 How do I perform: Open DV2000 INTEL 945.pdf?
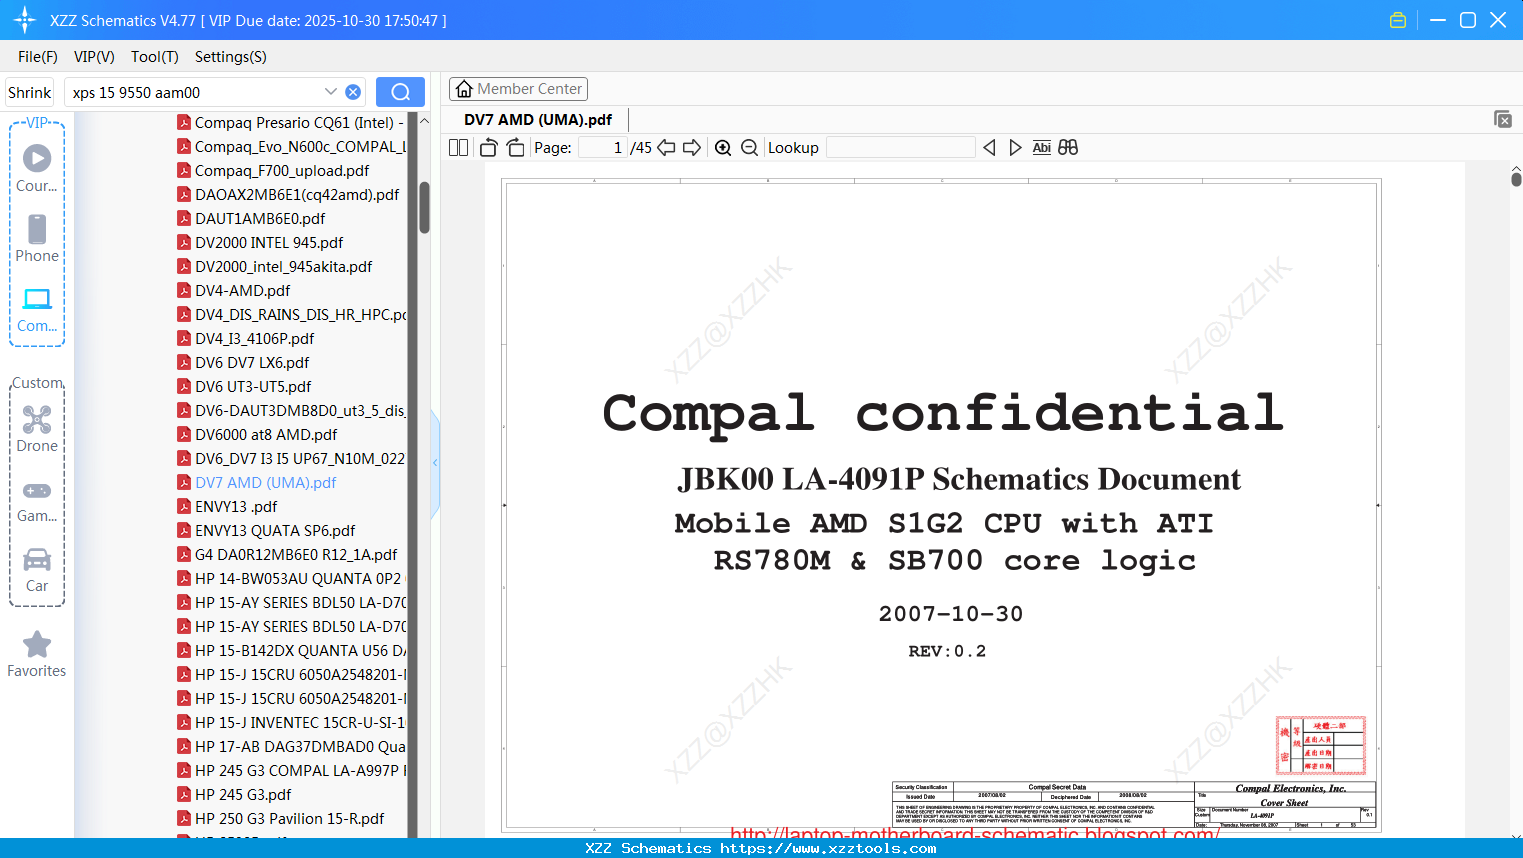coord(261,243)
